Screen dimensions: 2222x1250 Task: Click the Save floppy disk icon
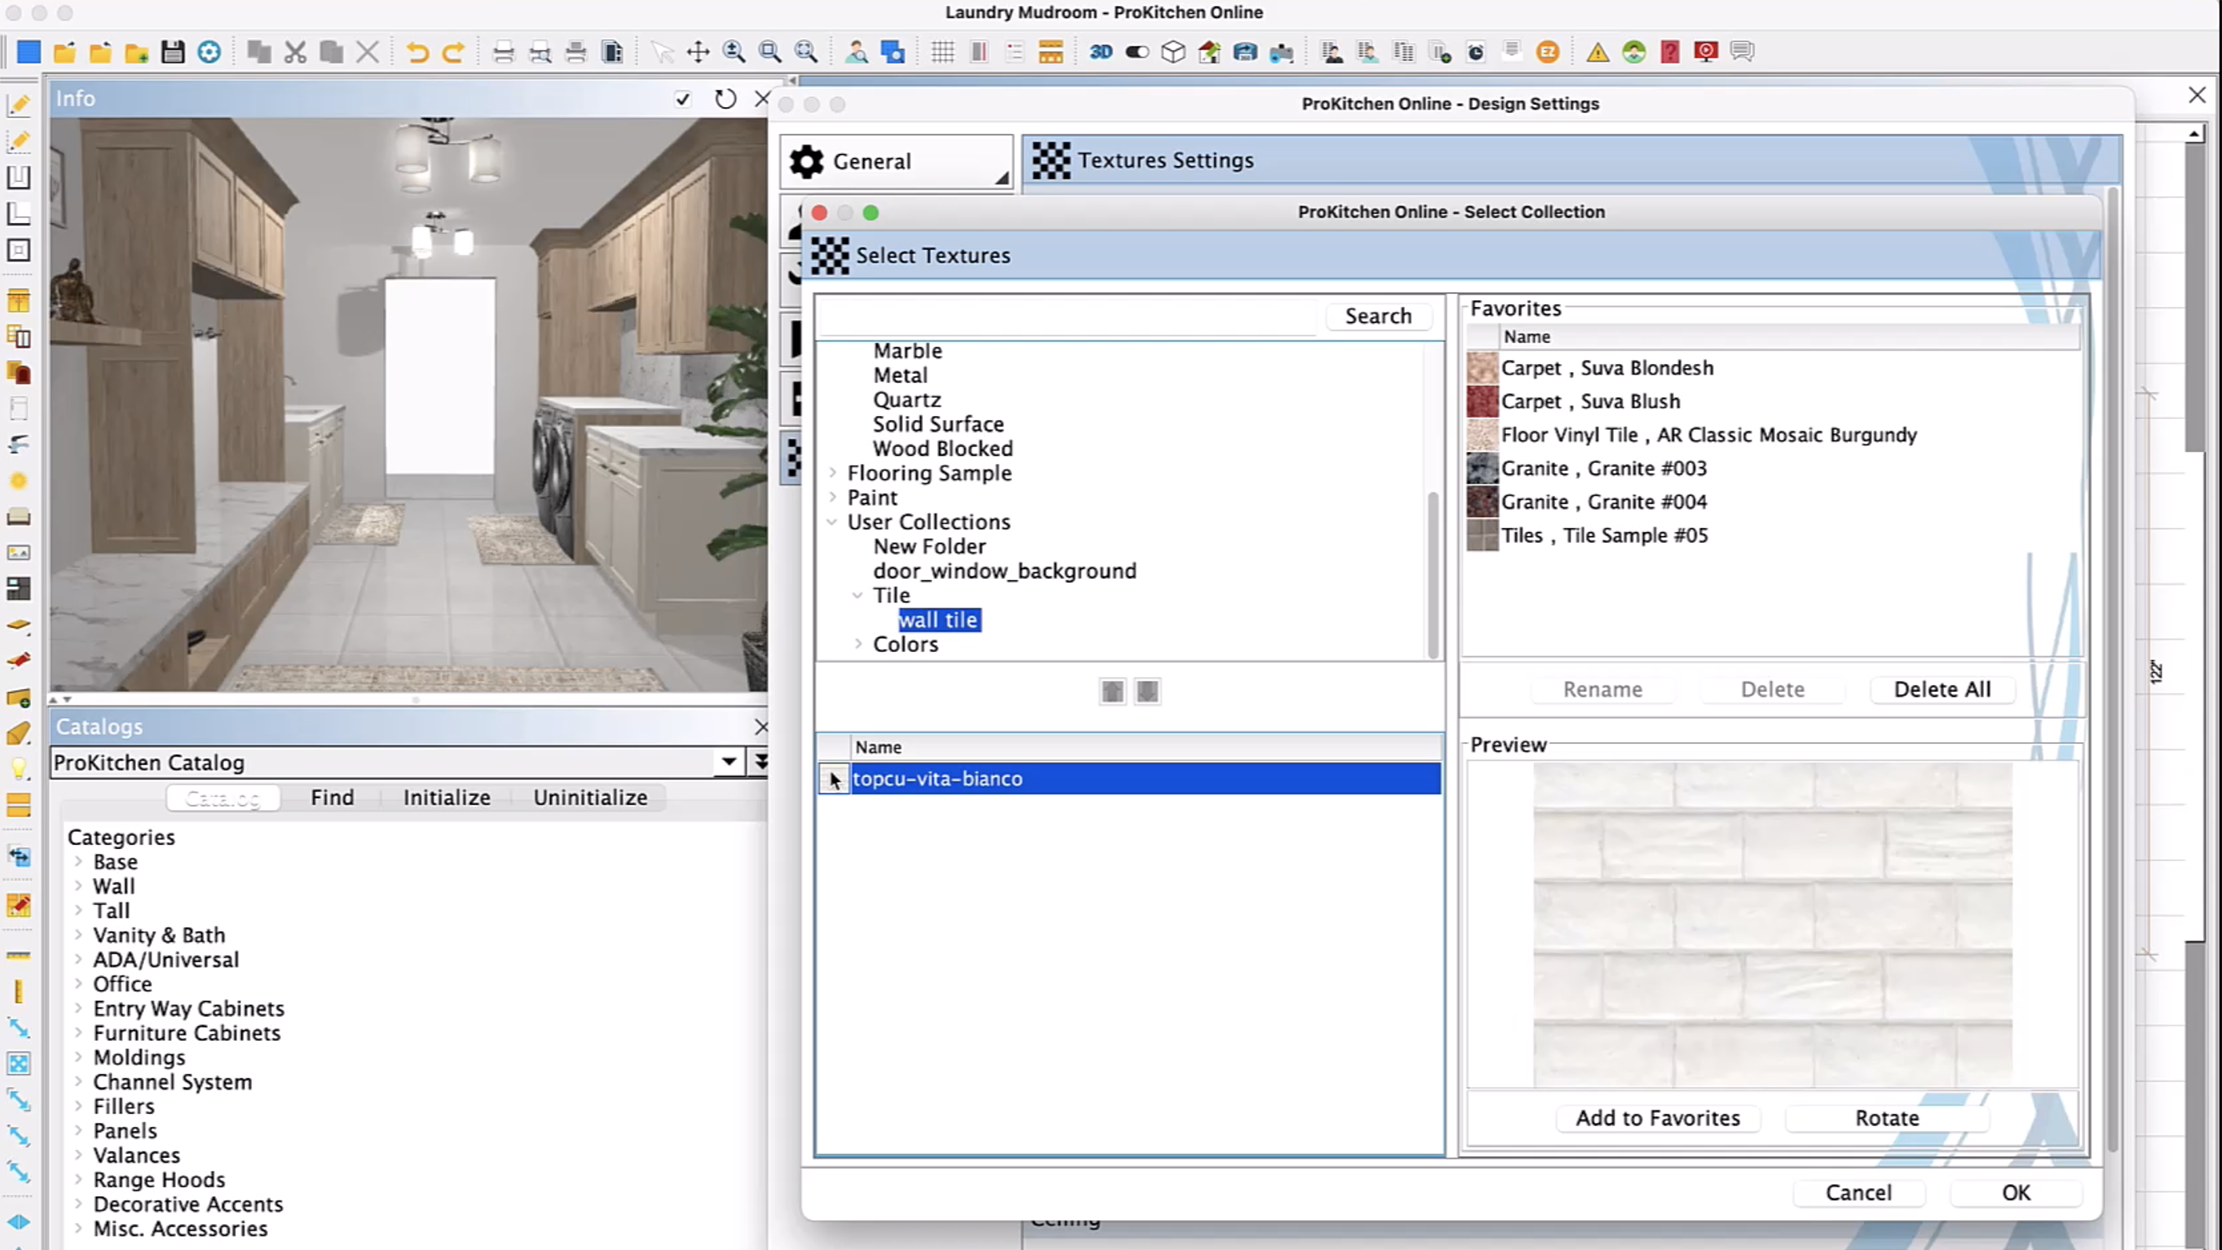pos(173,52)
